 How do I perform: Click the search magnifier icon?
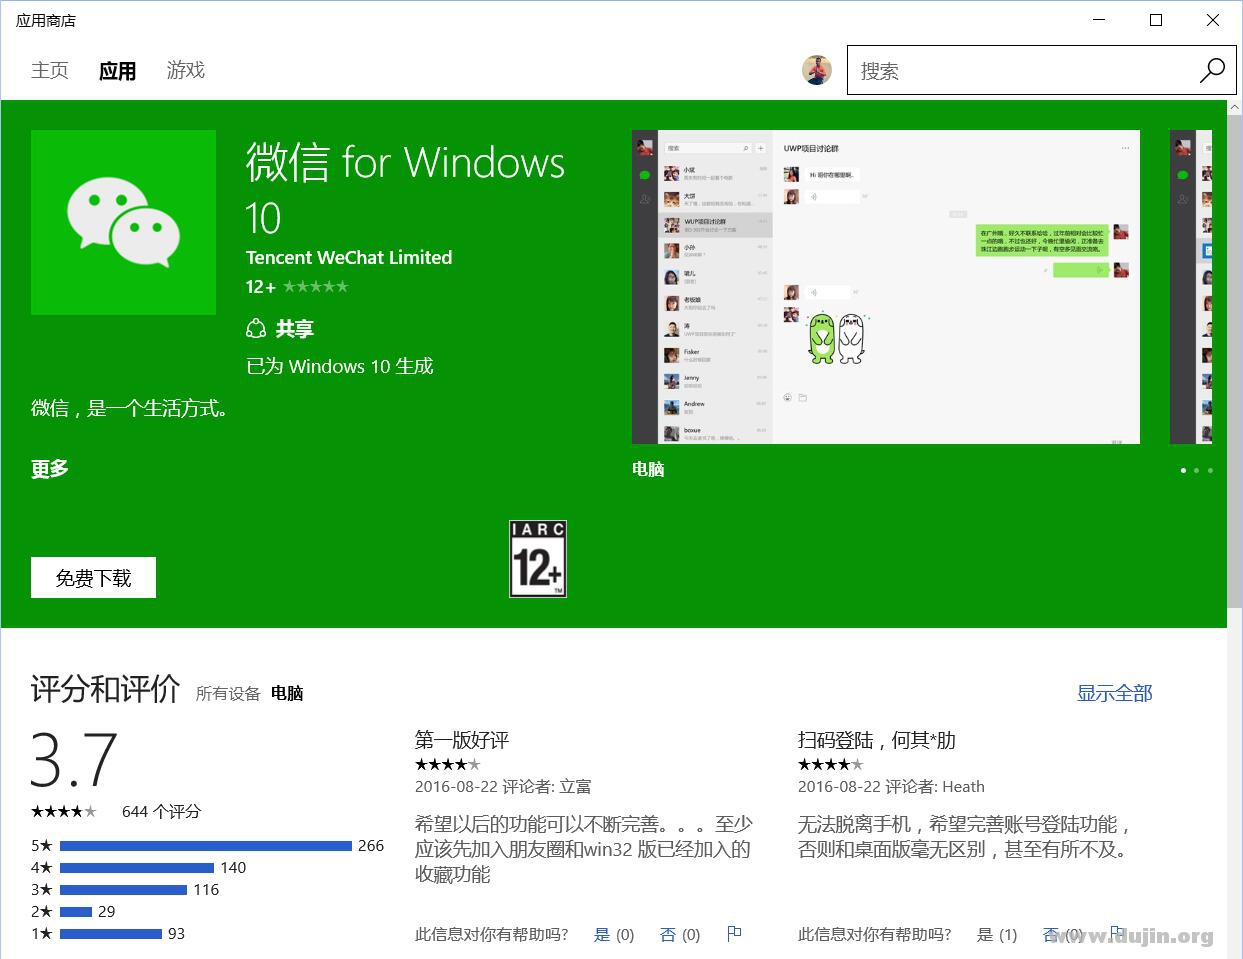pyautogui.click(x=1211, y=70)
